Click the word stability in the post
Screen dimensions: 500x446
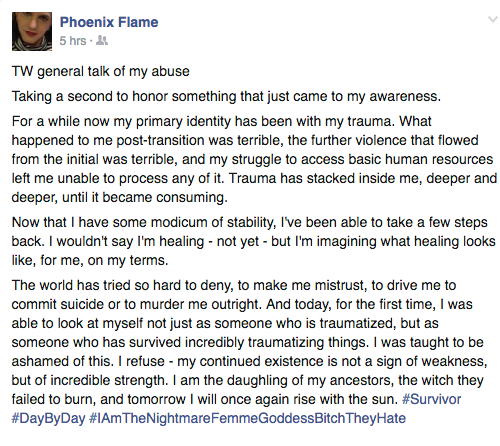click(x=252, y=222)
